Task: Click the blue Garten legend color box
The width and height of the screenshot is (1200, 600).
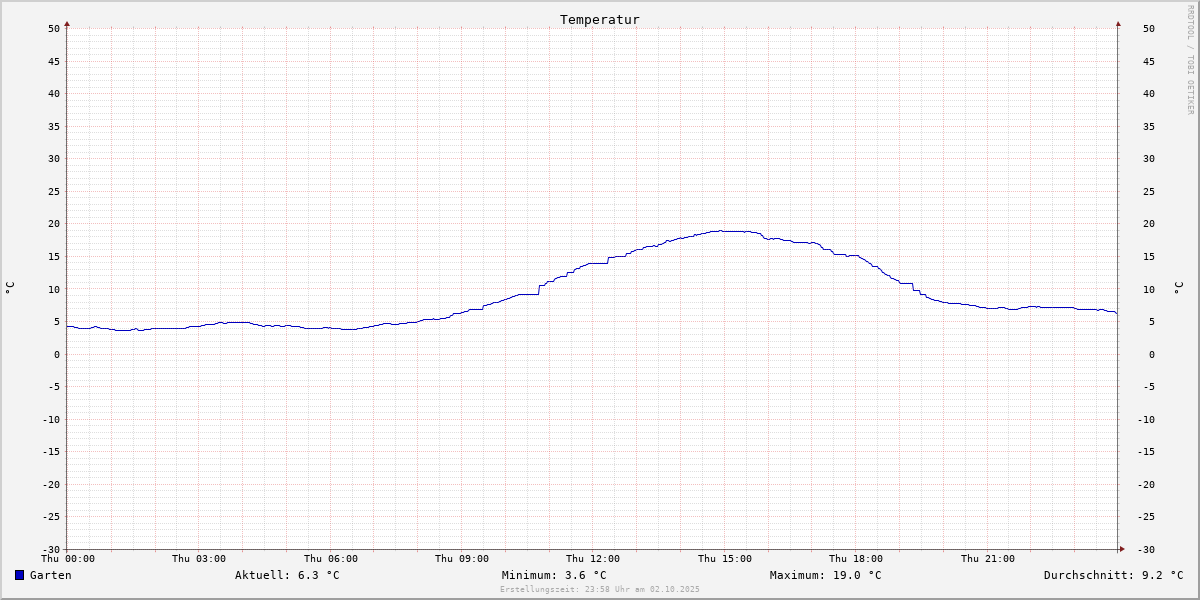Action: pyautogui.click(x=19, y=575)
